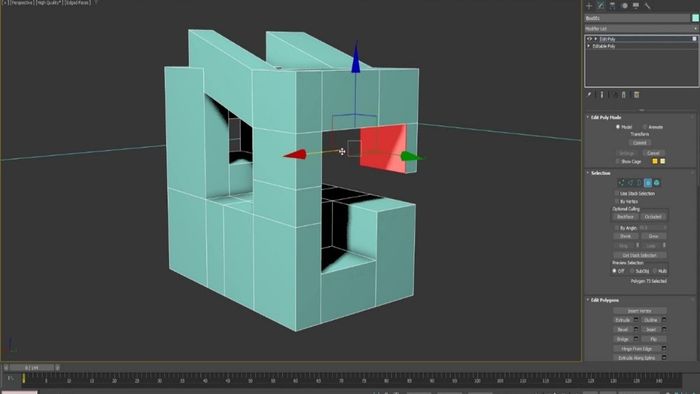Select Border sub-object level icon
This screenshot has width=700, height=394.
pos(639,182)
